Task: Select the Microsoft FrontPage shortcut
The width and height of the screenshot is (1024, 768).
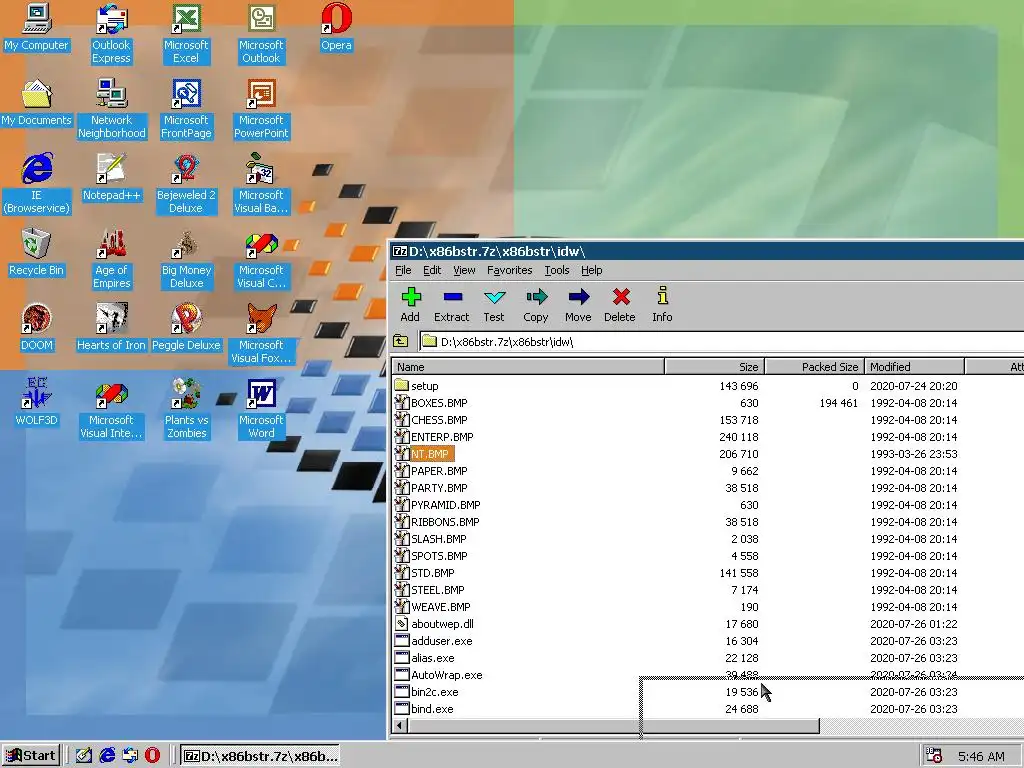Action: pos(186,108)
